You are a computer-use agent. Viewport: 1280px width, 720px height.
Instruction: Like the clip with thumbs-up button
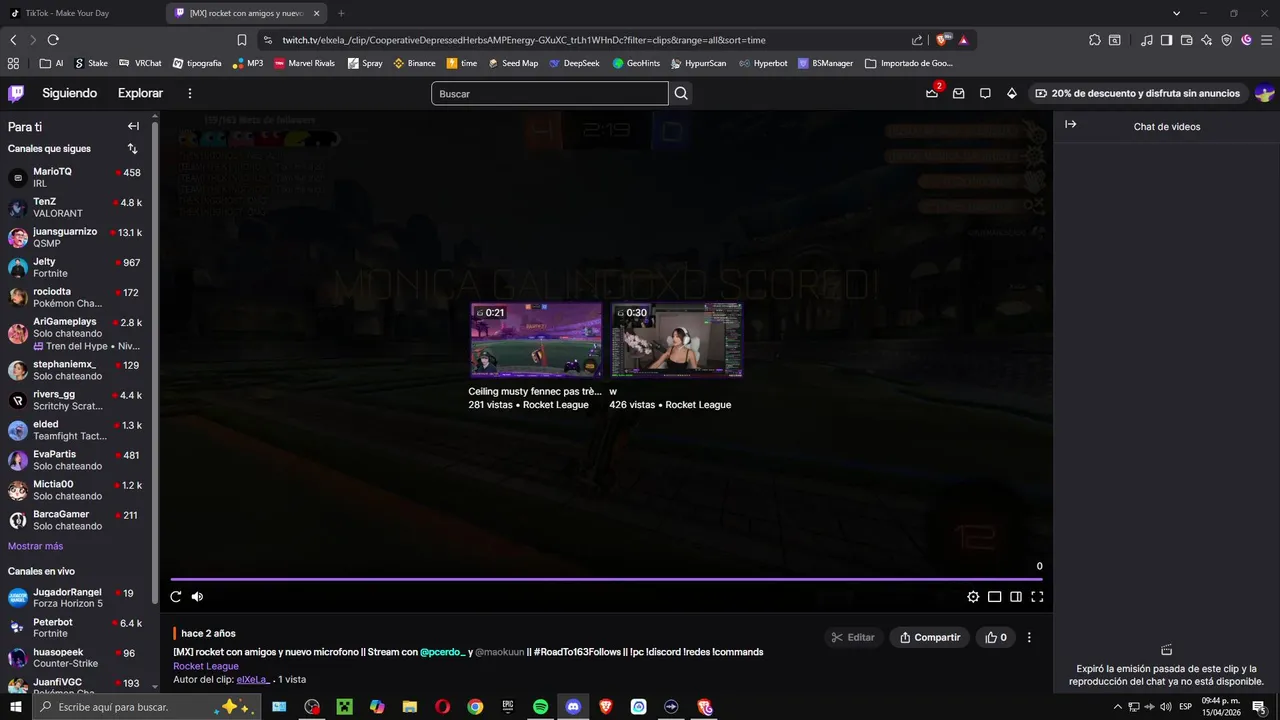(x=996, y=637)
